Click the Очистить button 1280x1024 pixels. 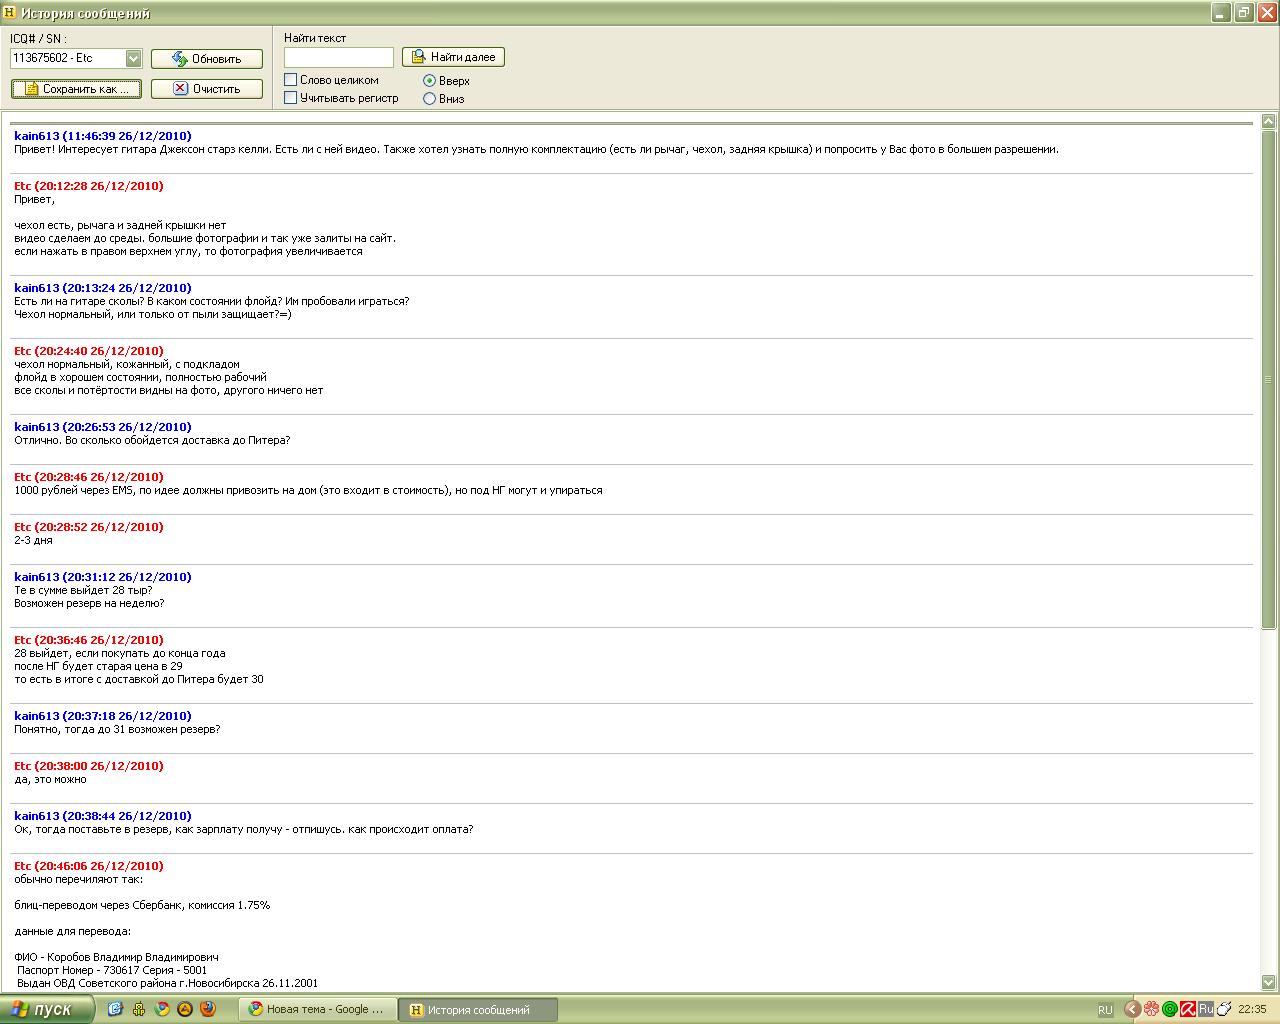pyautogui.click(x=207, y=89)
